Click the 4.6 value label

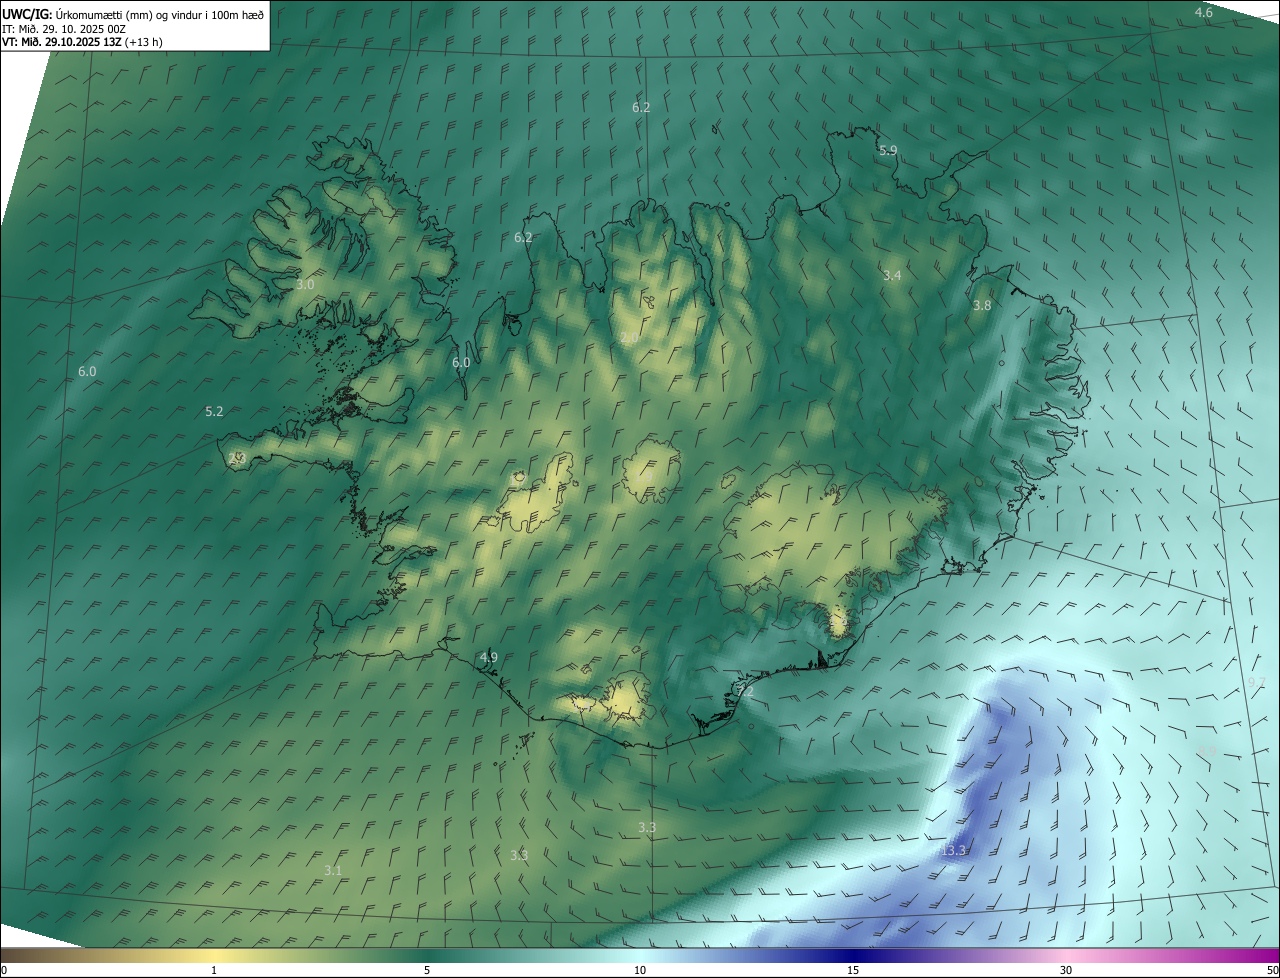click(x=1204, y=13)
